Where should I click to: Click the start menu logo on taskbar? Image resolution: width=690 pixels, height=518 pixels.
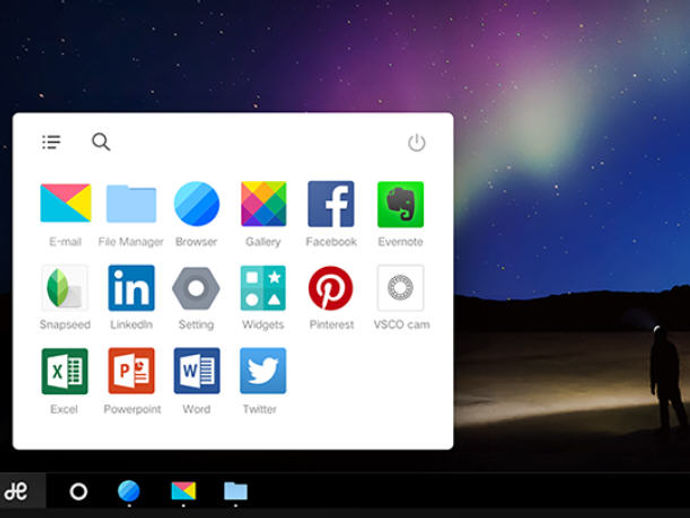tap(16, 491)
